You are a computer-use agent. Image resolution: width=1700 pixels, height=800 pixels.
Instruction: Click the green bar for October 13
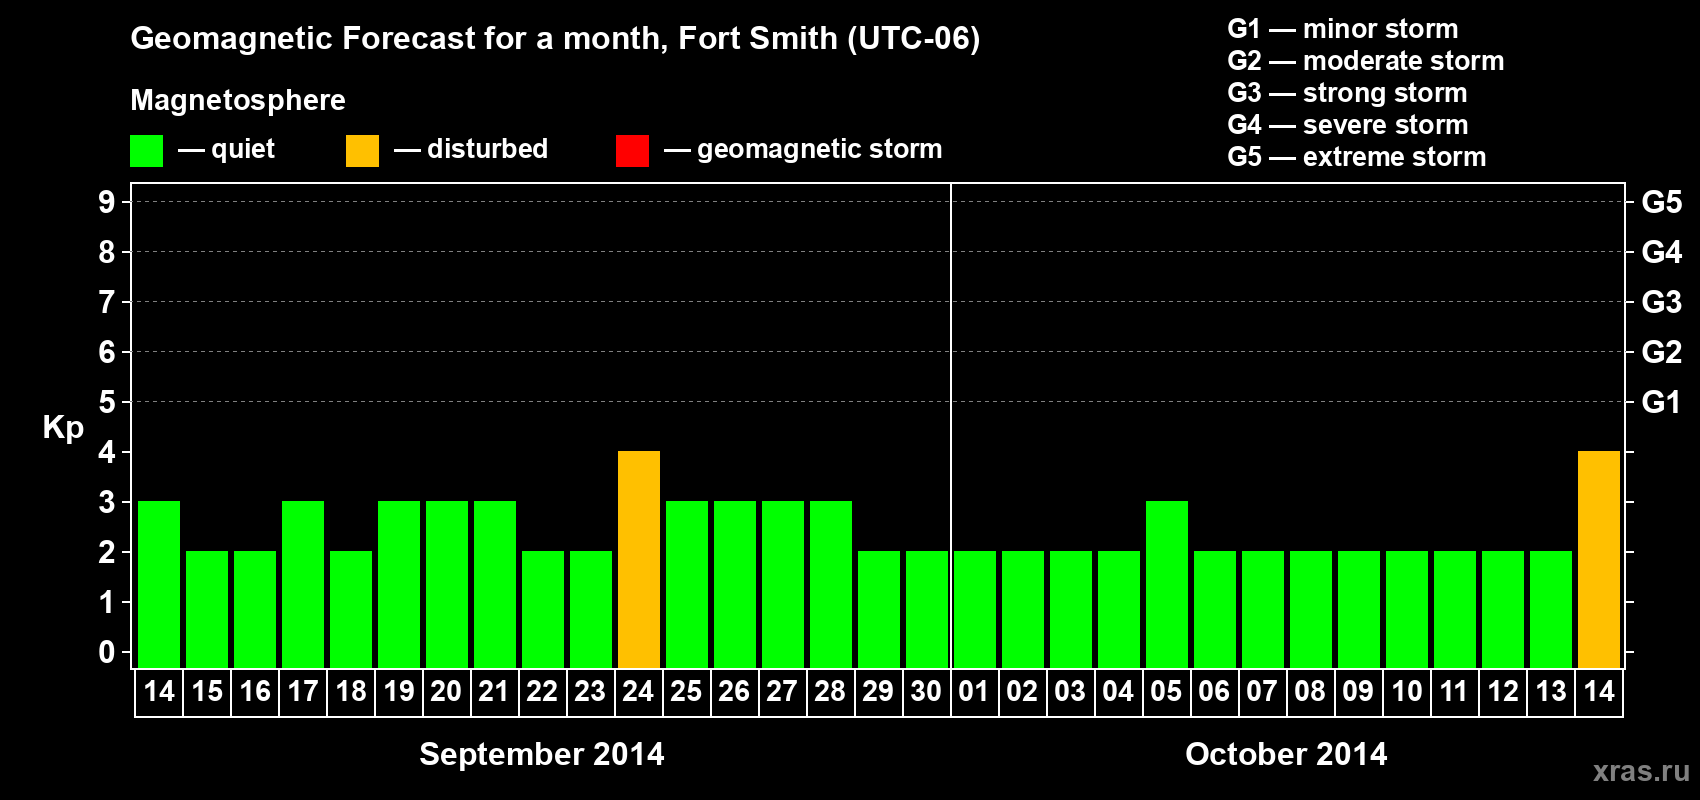pyautogui.click(x=1551, y=610)
